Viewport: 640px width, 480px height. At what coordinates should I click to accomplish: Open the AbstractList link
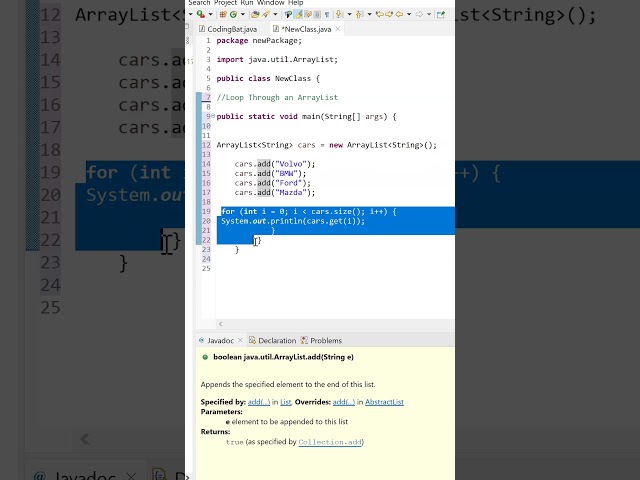click(x=384, y=402)
